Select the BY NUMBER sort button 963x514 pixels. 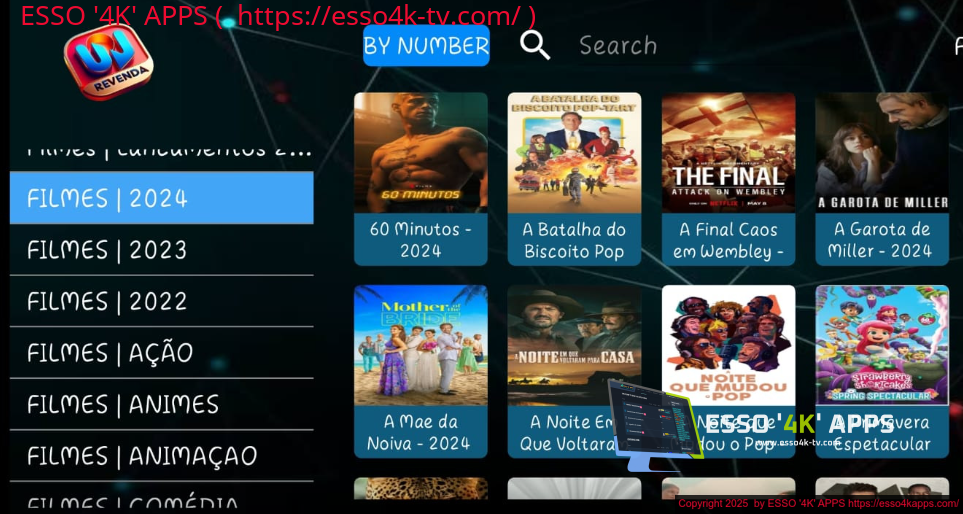[x=426, y=45]
